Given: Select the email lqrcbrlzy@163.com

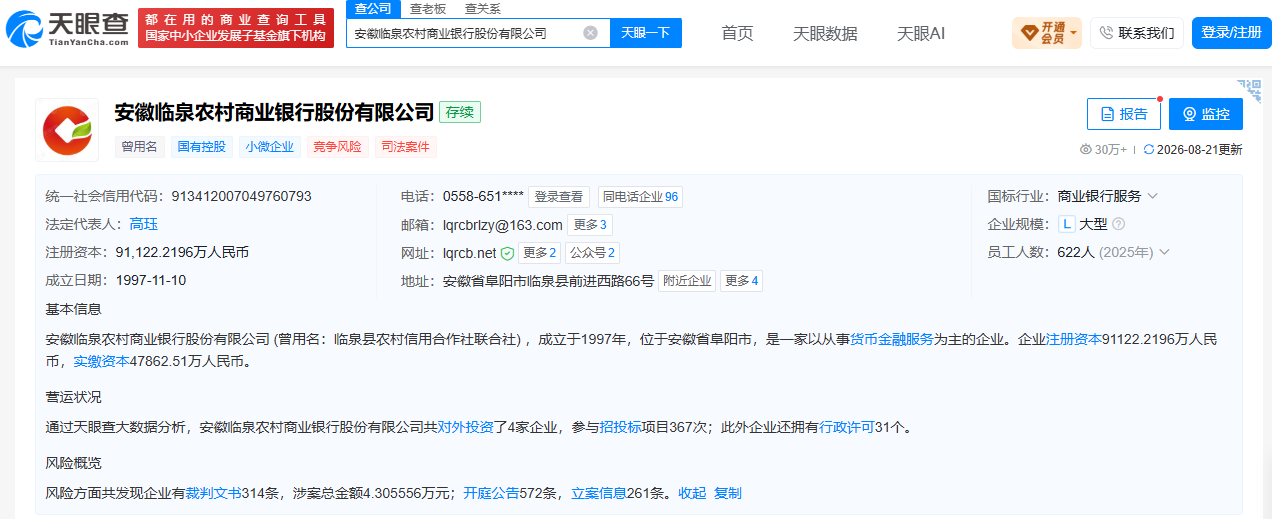Looking at the screenshot, I should (503, 225).
